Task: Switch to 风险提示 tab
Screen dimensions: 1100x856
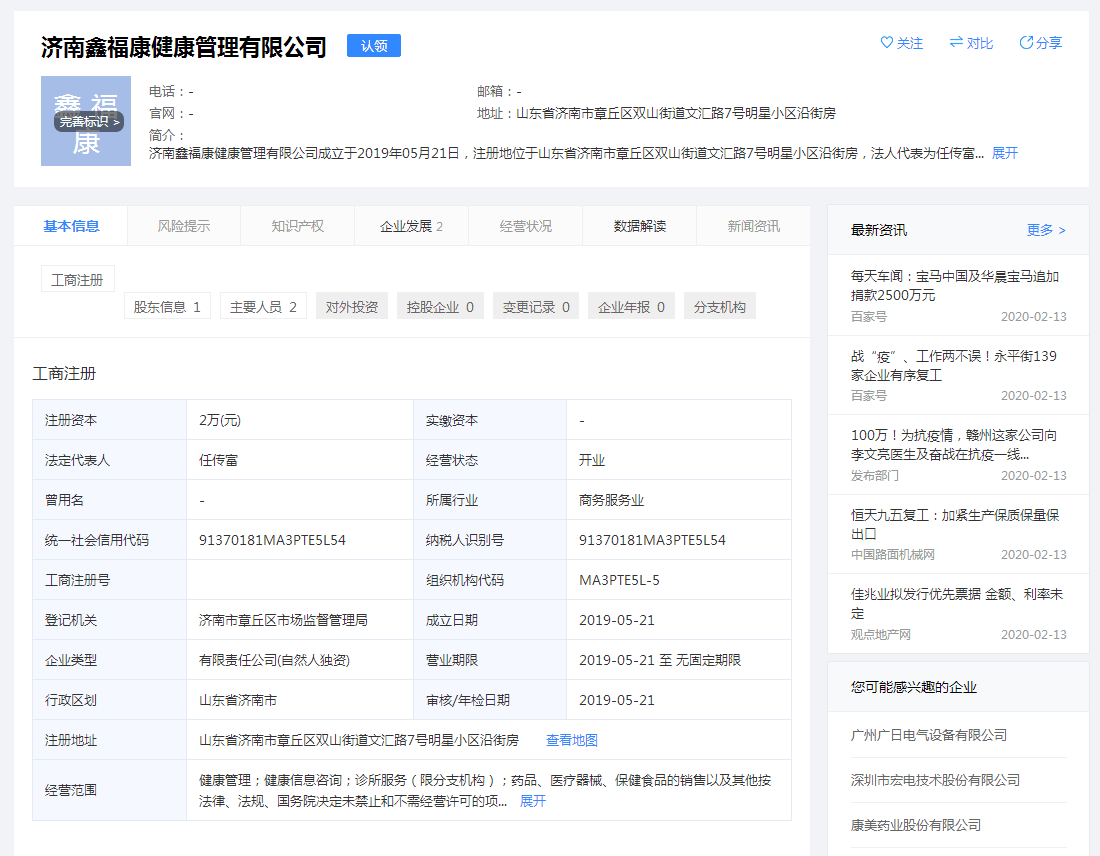Action: point(184,226)
